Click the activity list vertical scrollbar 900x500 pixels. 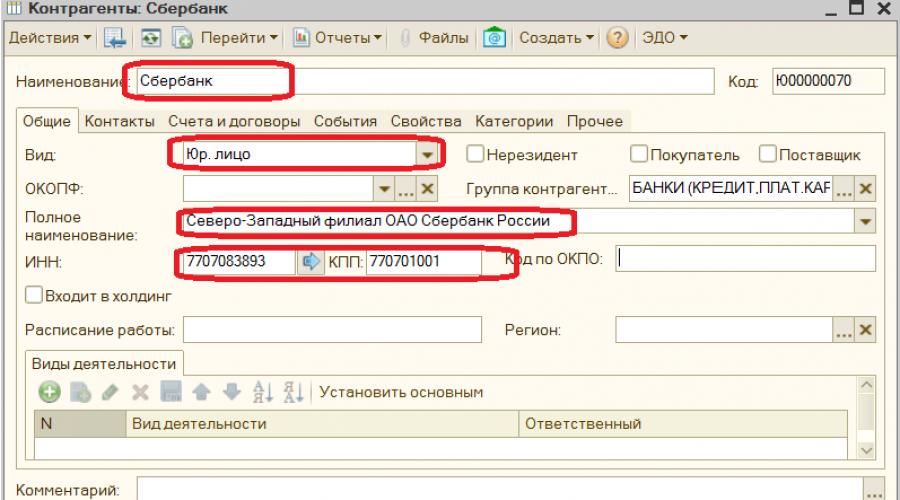point(866,415)
